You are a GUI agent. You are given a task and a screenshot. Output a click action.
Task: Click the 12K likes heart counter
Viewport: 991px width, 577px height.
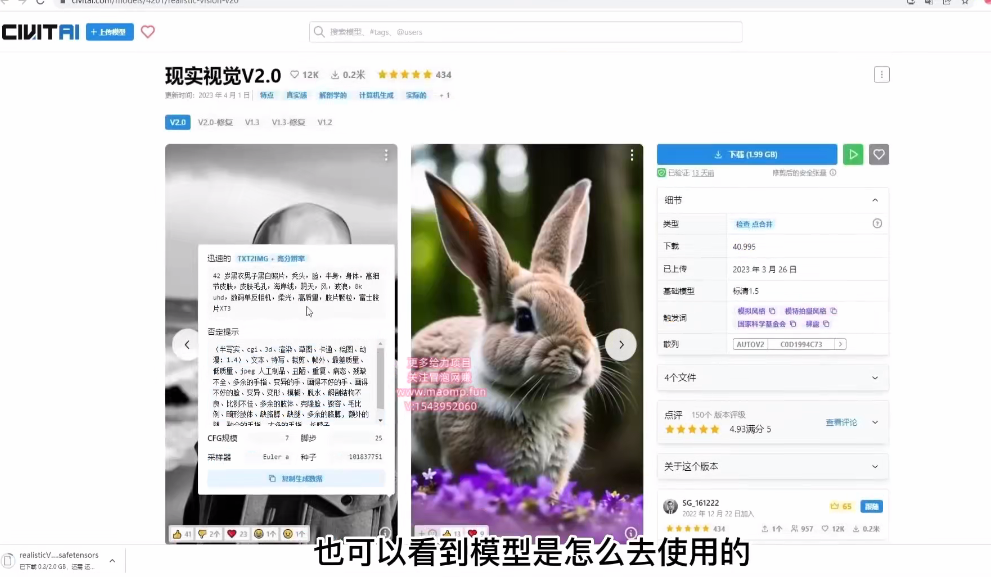(x=304, y=75)
